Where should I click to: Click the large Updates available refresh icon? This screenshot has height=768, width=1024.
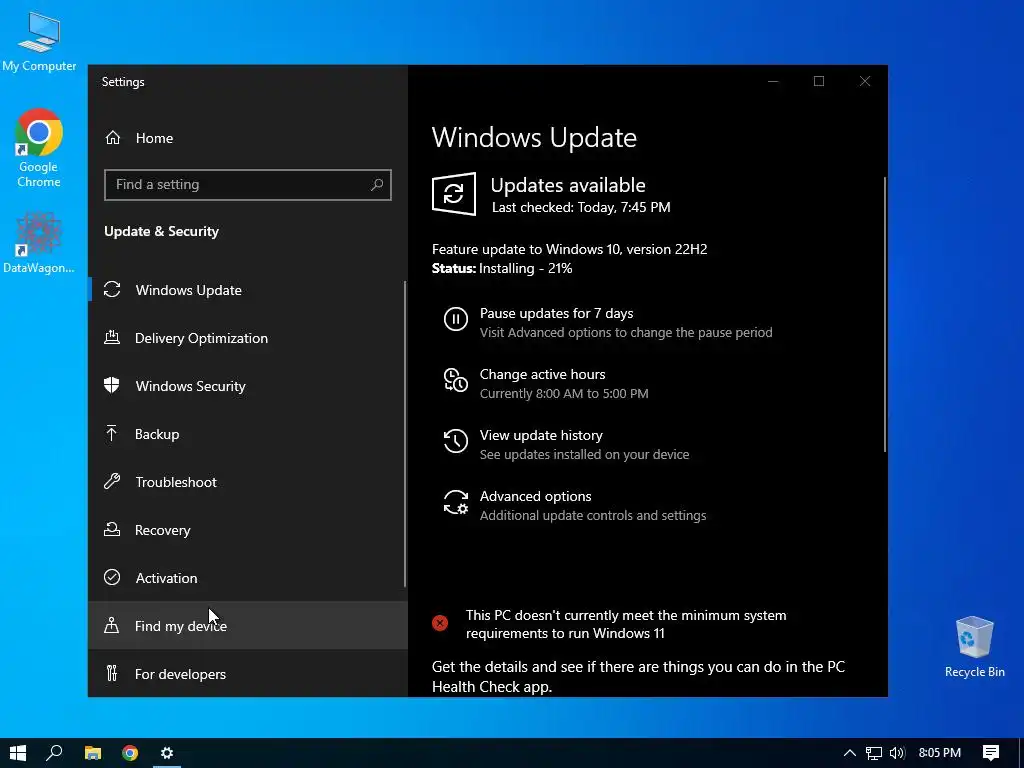pyautogui.click(x=454, y=194)
